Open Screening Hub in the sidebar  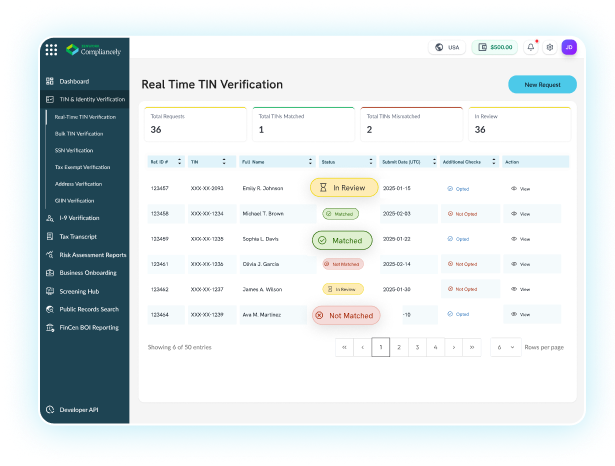[79, 291]
